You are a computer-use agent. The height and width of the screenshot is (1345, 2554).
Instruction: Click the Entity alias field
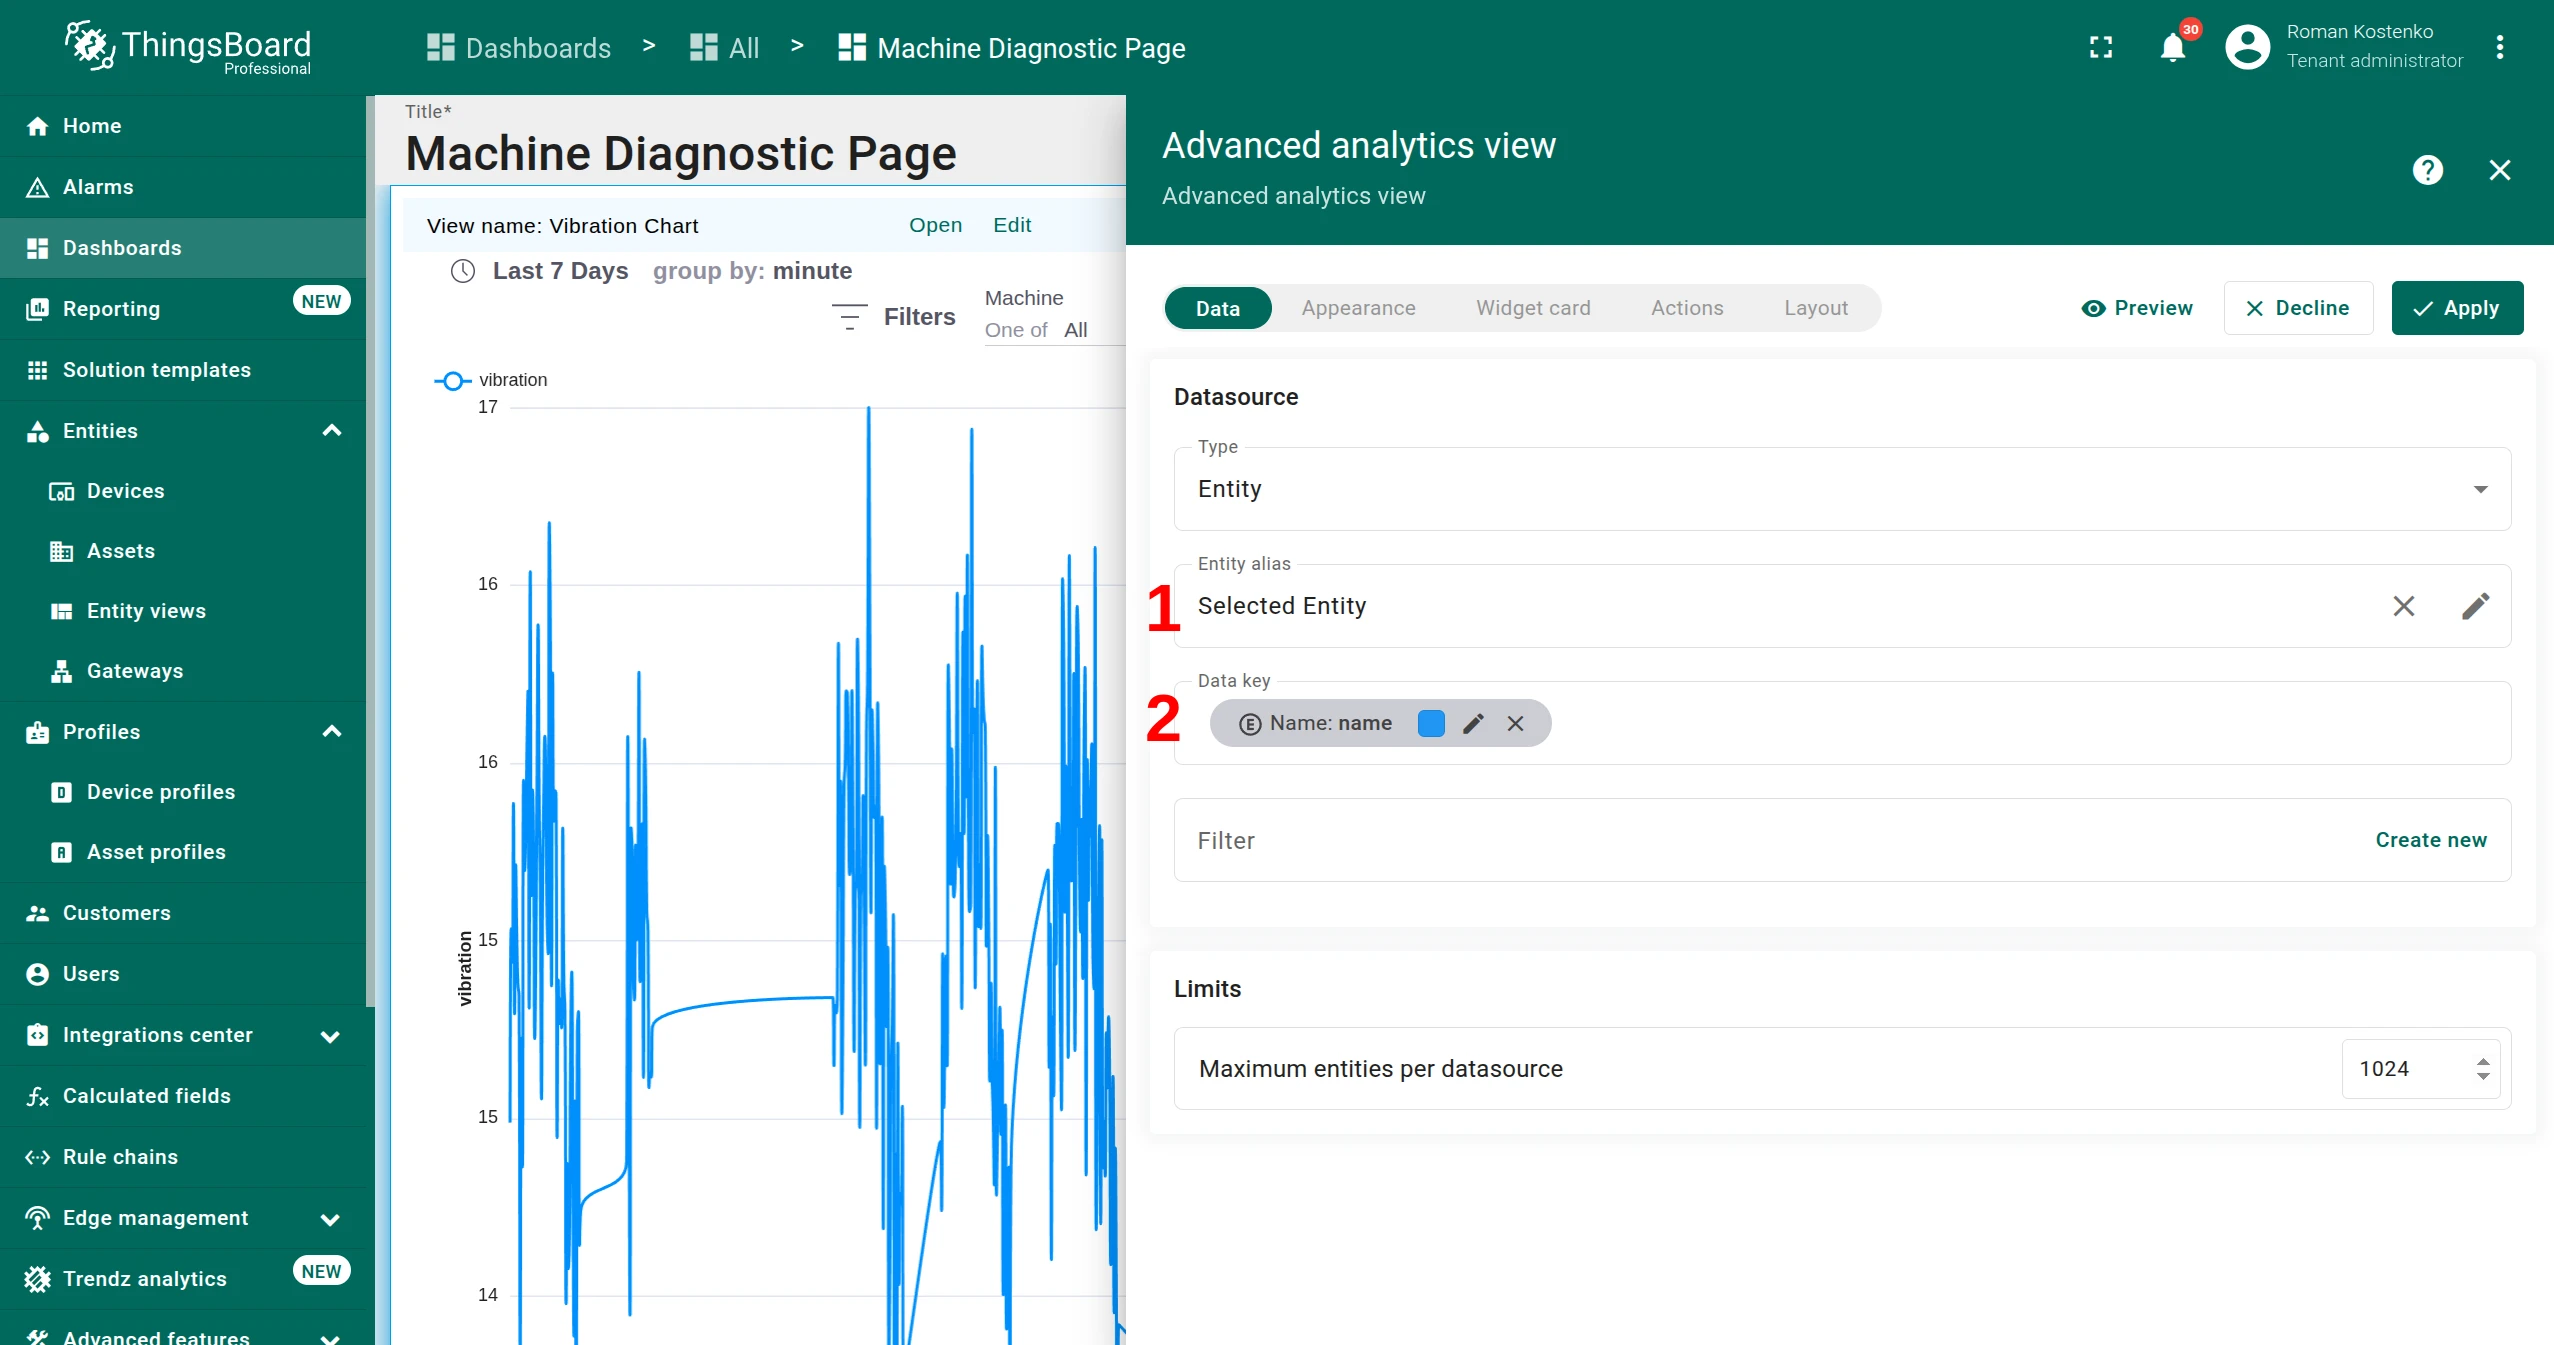tap(1842, 606)
